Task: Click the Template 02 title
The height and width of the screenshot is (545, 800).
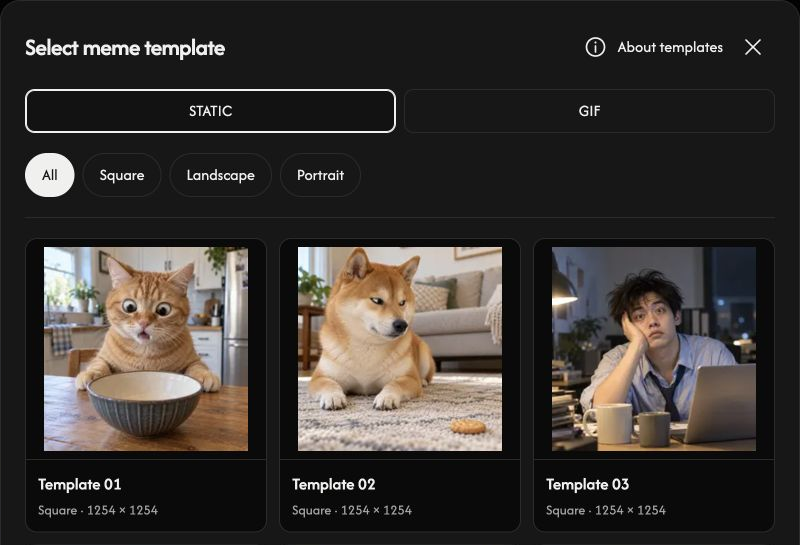Action: click(x=334, y=484)
